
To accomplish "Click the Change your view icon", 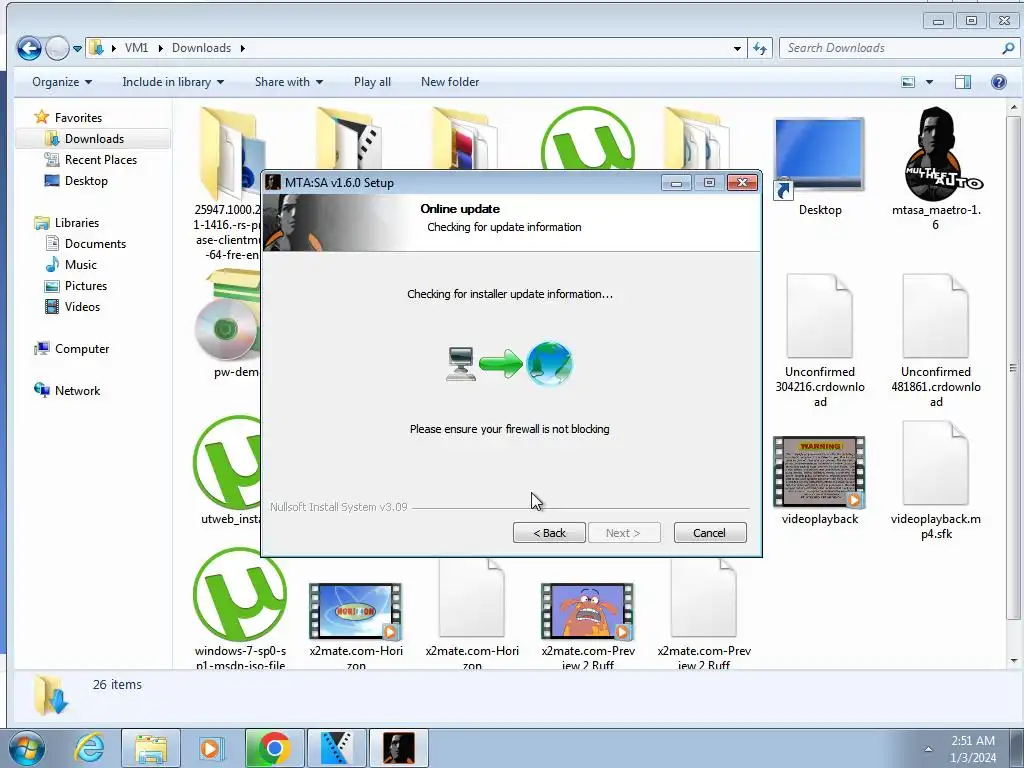I will (908, 82).
